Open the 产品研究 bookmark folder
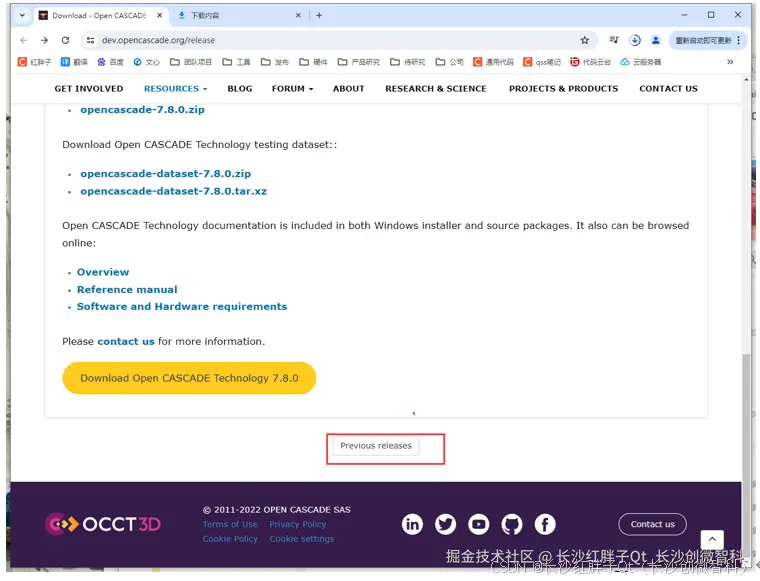The height and width of the screenshot is (581, 760). point(359,62)
